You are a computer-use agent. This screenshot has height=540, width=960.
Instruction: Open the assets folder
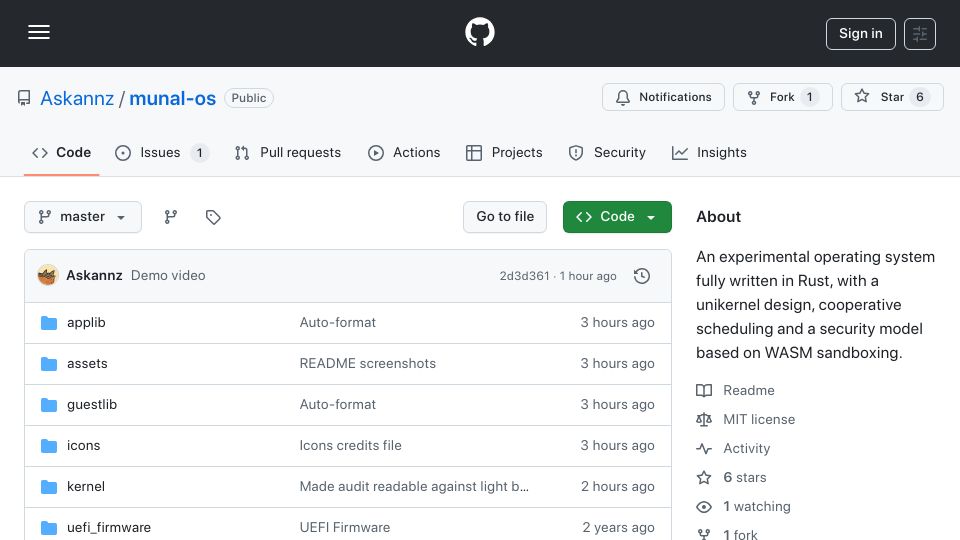tap(87, 364)
